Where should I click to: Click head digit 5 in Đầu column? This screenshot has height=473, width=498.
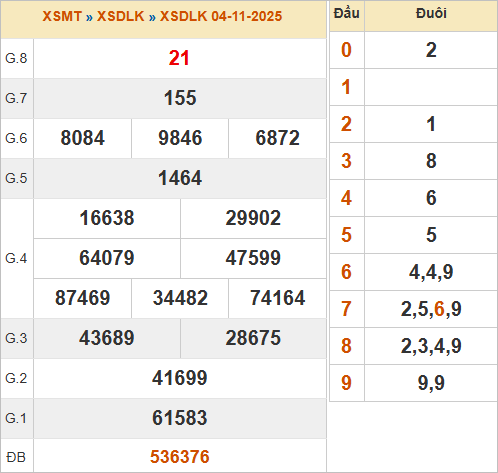(x=346, y=235)
